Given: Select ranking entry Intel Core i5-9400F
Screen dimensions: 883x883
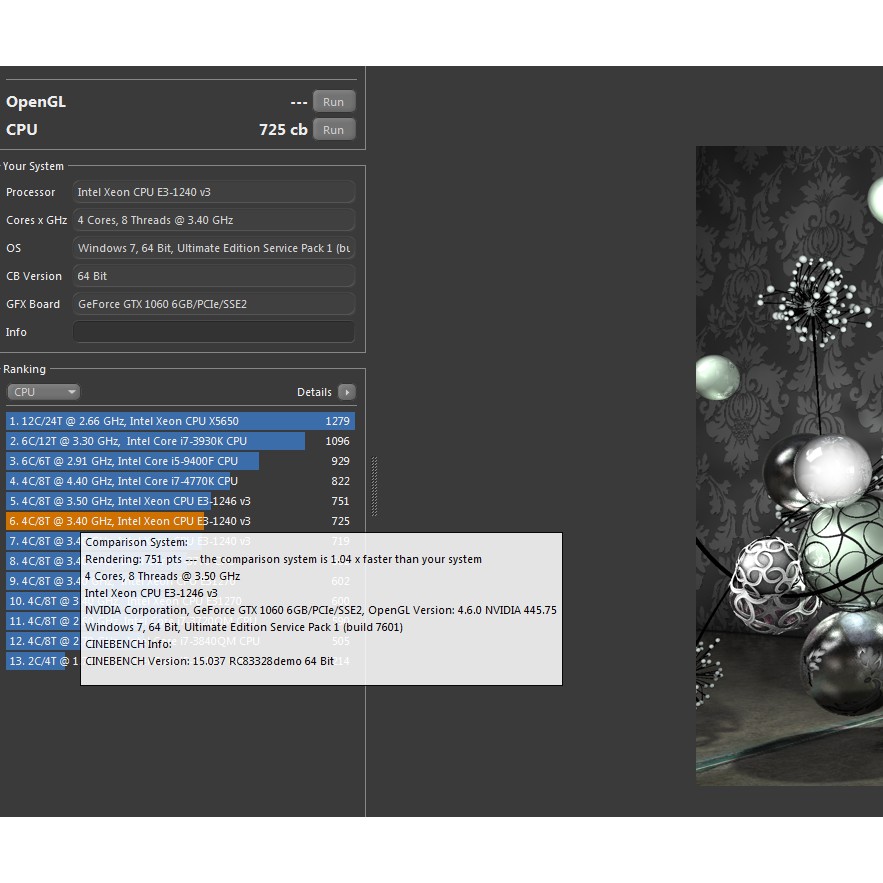Looking at the screenshot, I should pyautogui.click(x=181, y=461).
